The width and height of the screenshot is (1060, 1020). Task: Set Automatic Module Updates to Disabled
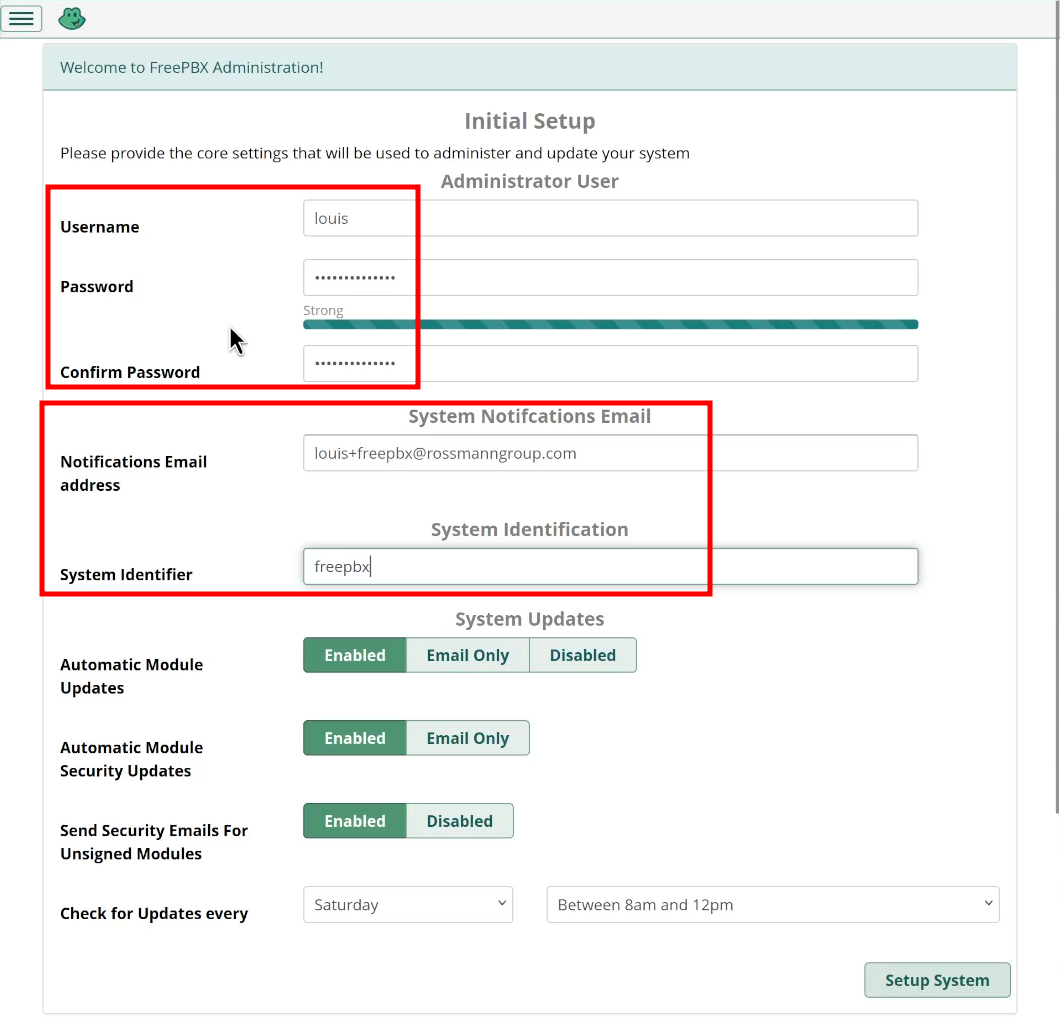(583, 655)
